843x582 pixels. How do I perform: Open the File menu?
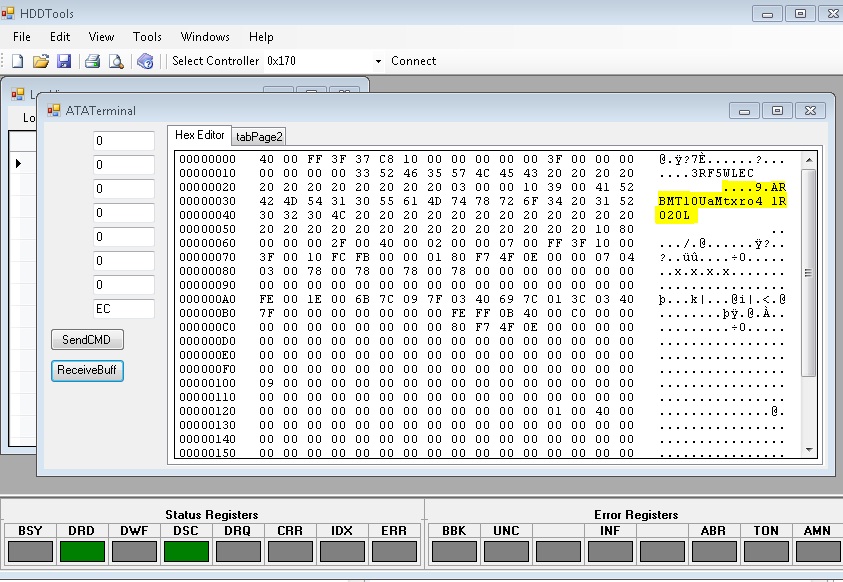click(22, 37)
